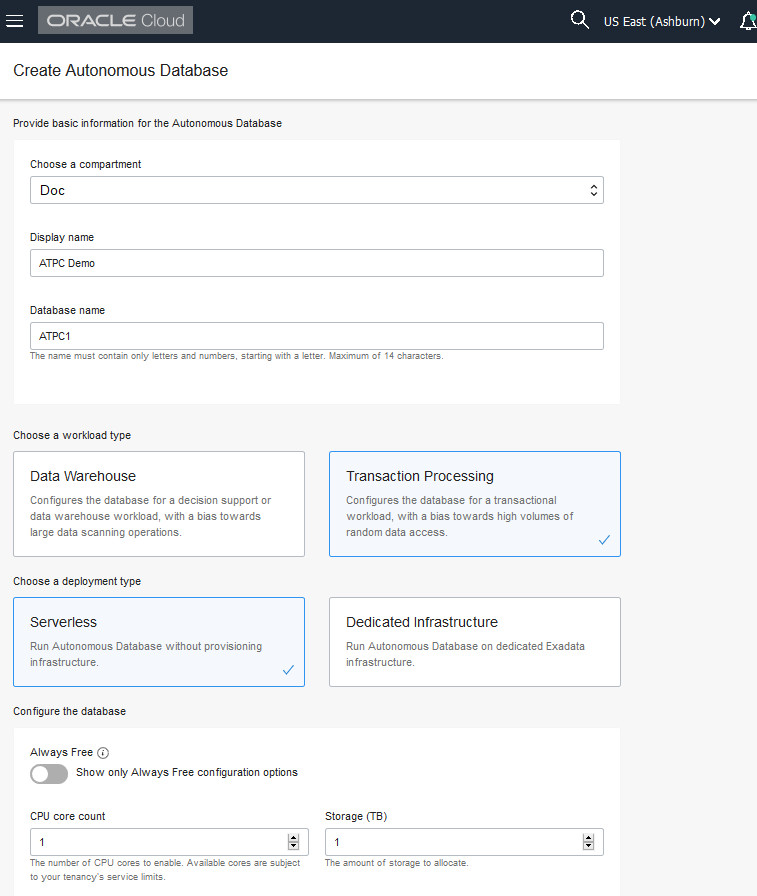Viewport: 757px width, 896px height.
Task: Click 'Provide basic information for the Autonomous Database'
Action: pyautogui.click(x=147, y=123)
